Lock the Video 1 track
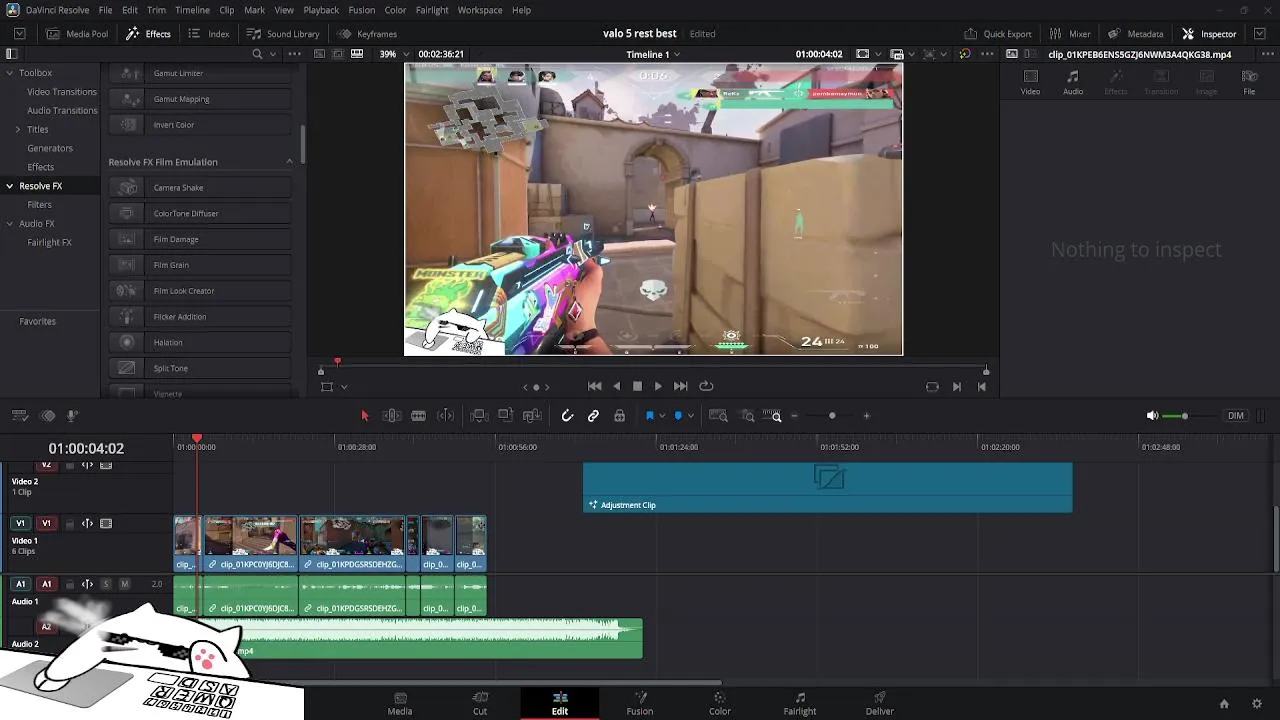Screen dimensions: 1280x720 pyautogui.click(x=70, y=524)
